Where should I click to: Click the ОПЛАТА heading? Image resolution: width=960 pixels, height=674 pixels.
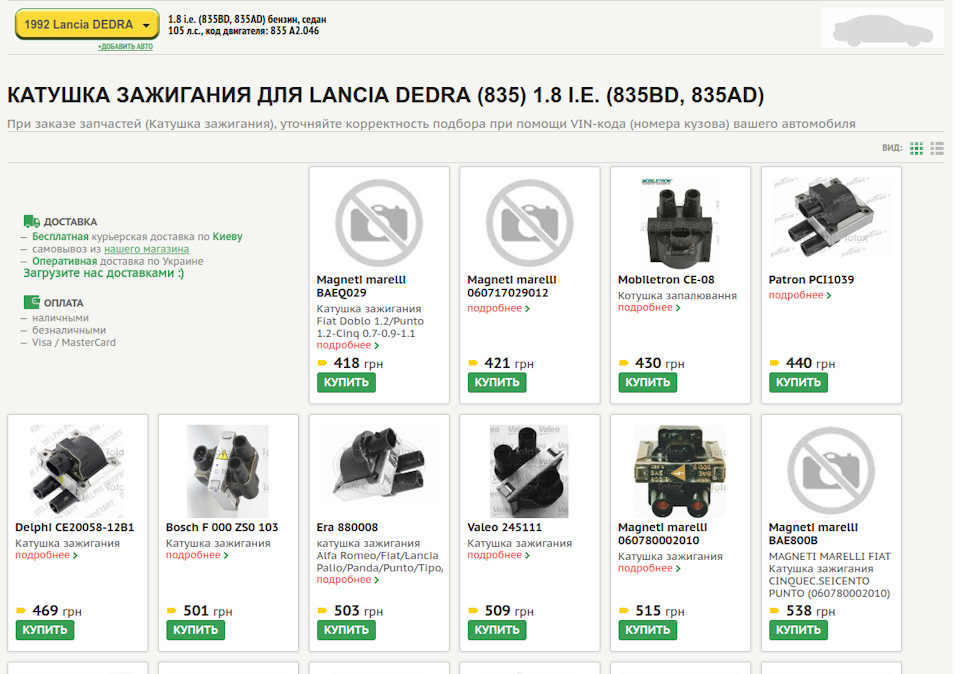point(64,303)
